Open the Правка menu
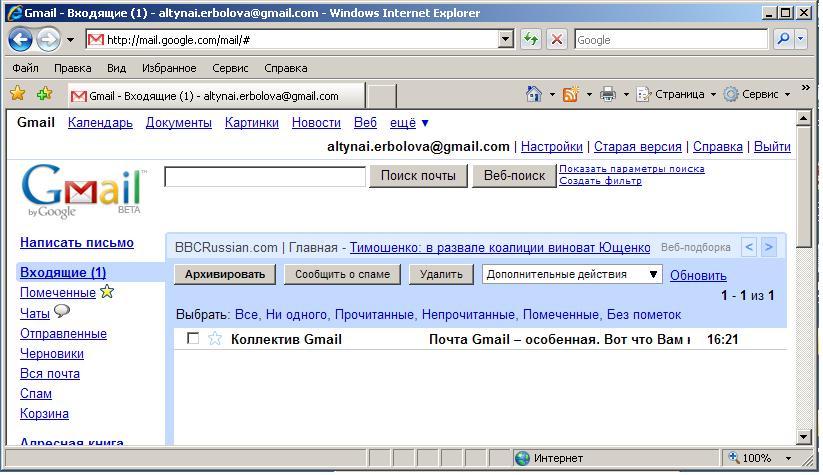Image resolution: width=823 pixels, height=475 pixels. point(72,68)
